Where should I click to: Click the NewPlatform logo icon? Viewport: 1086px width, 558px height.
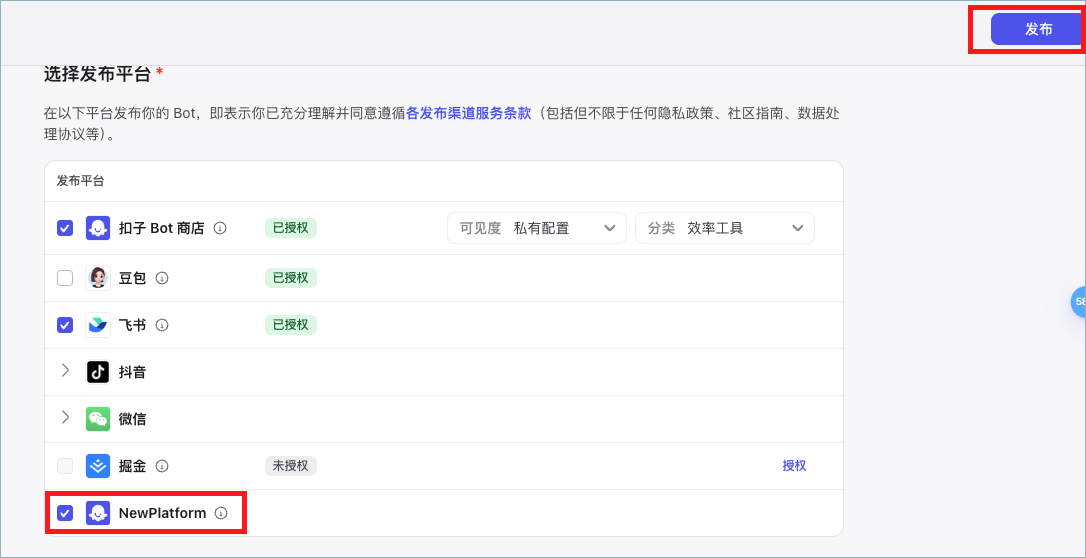[x=98, y=513]
